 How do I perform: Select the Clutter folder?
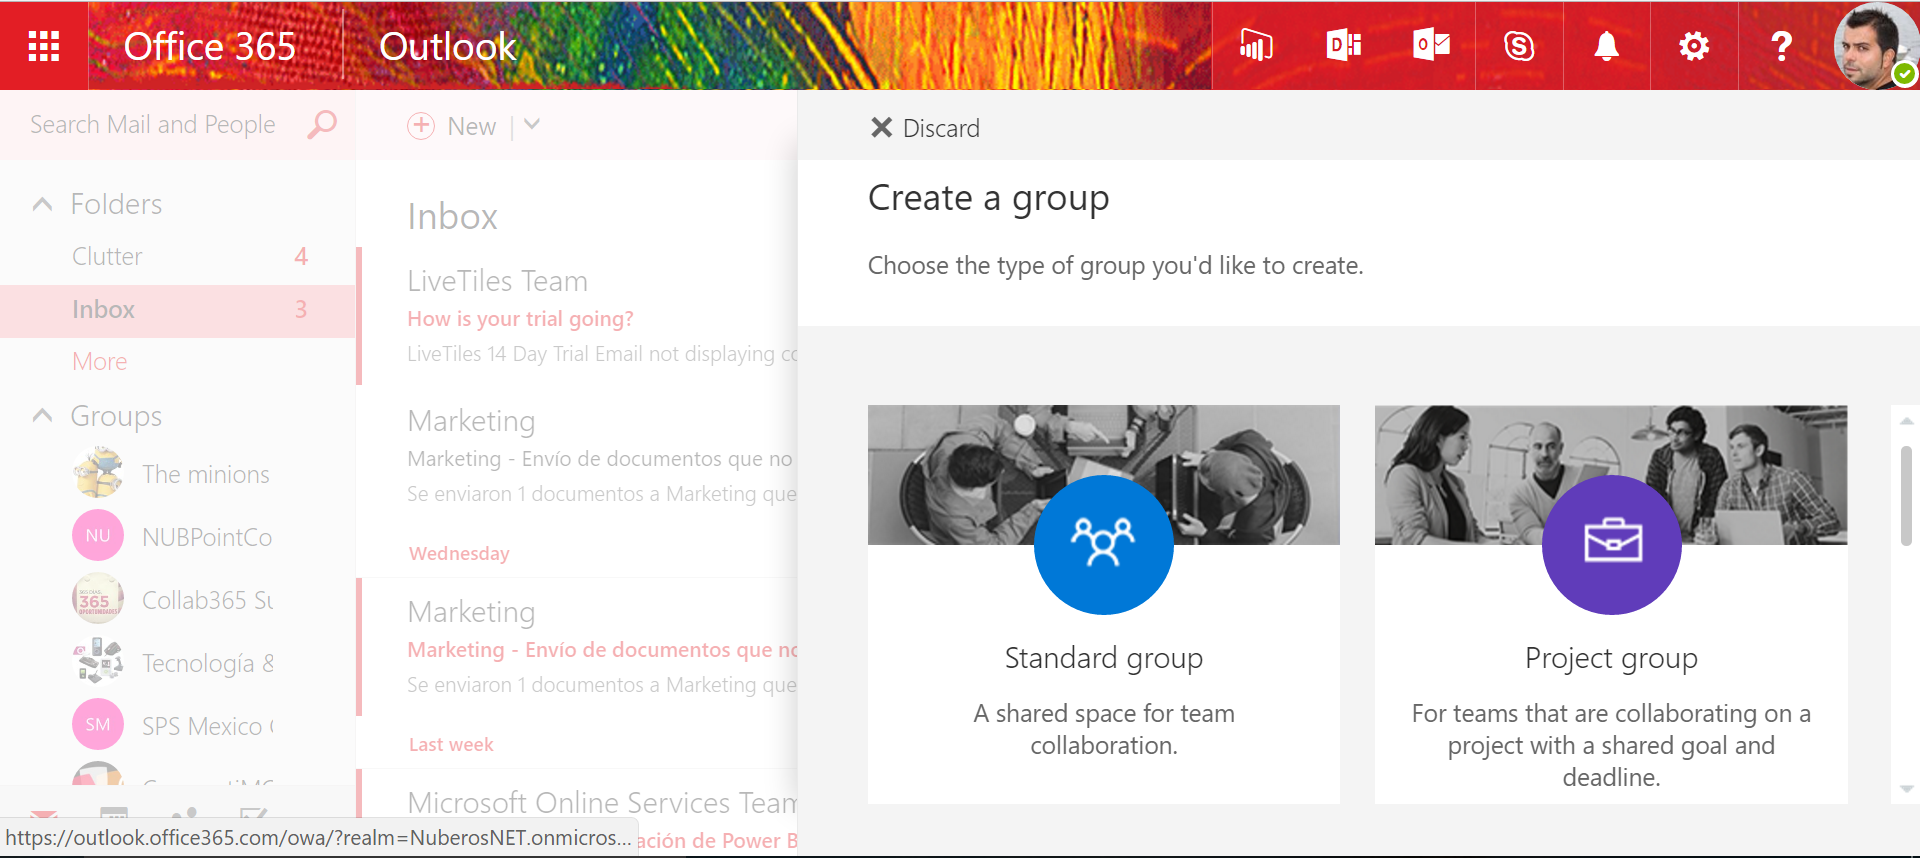pyautogui.click(x=178, y=257)
